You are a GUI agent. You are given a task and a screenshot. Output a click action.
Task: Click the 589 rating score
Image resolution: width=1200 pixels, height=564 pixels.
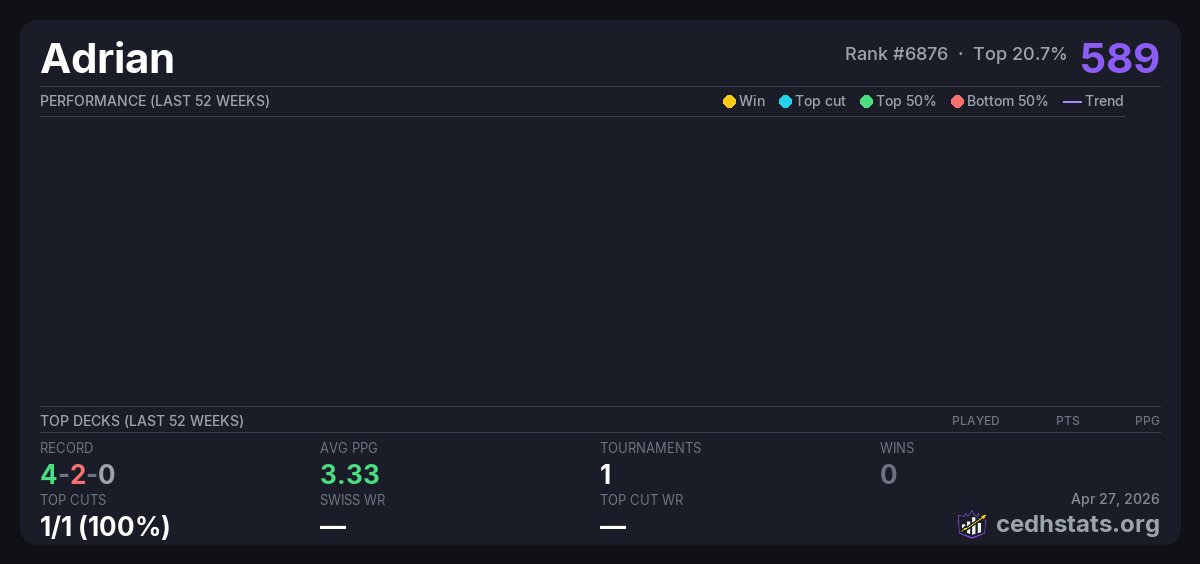[1119, 58]
